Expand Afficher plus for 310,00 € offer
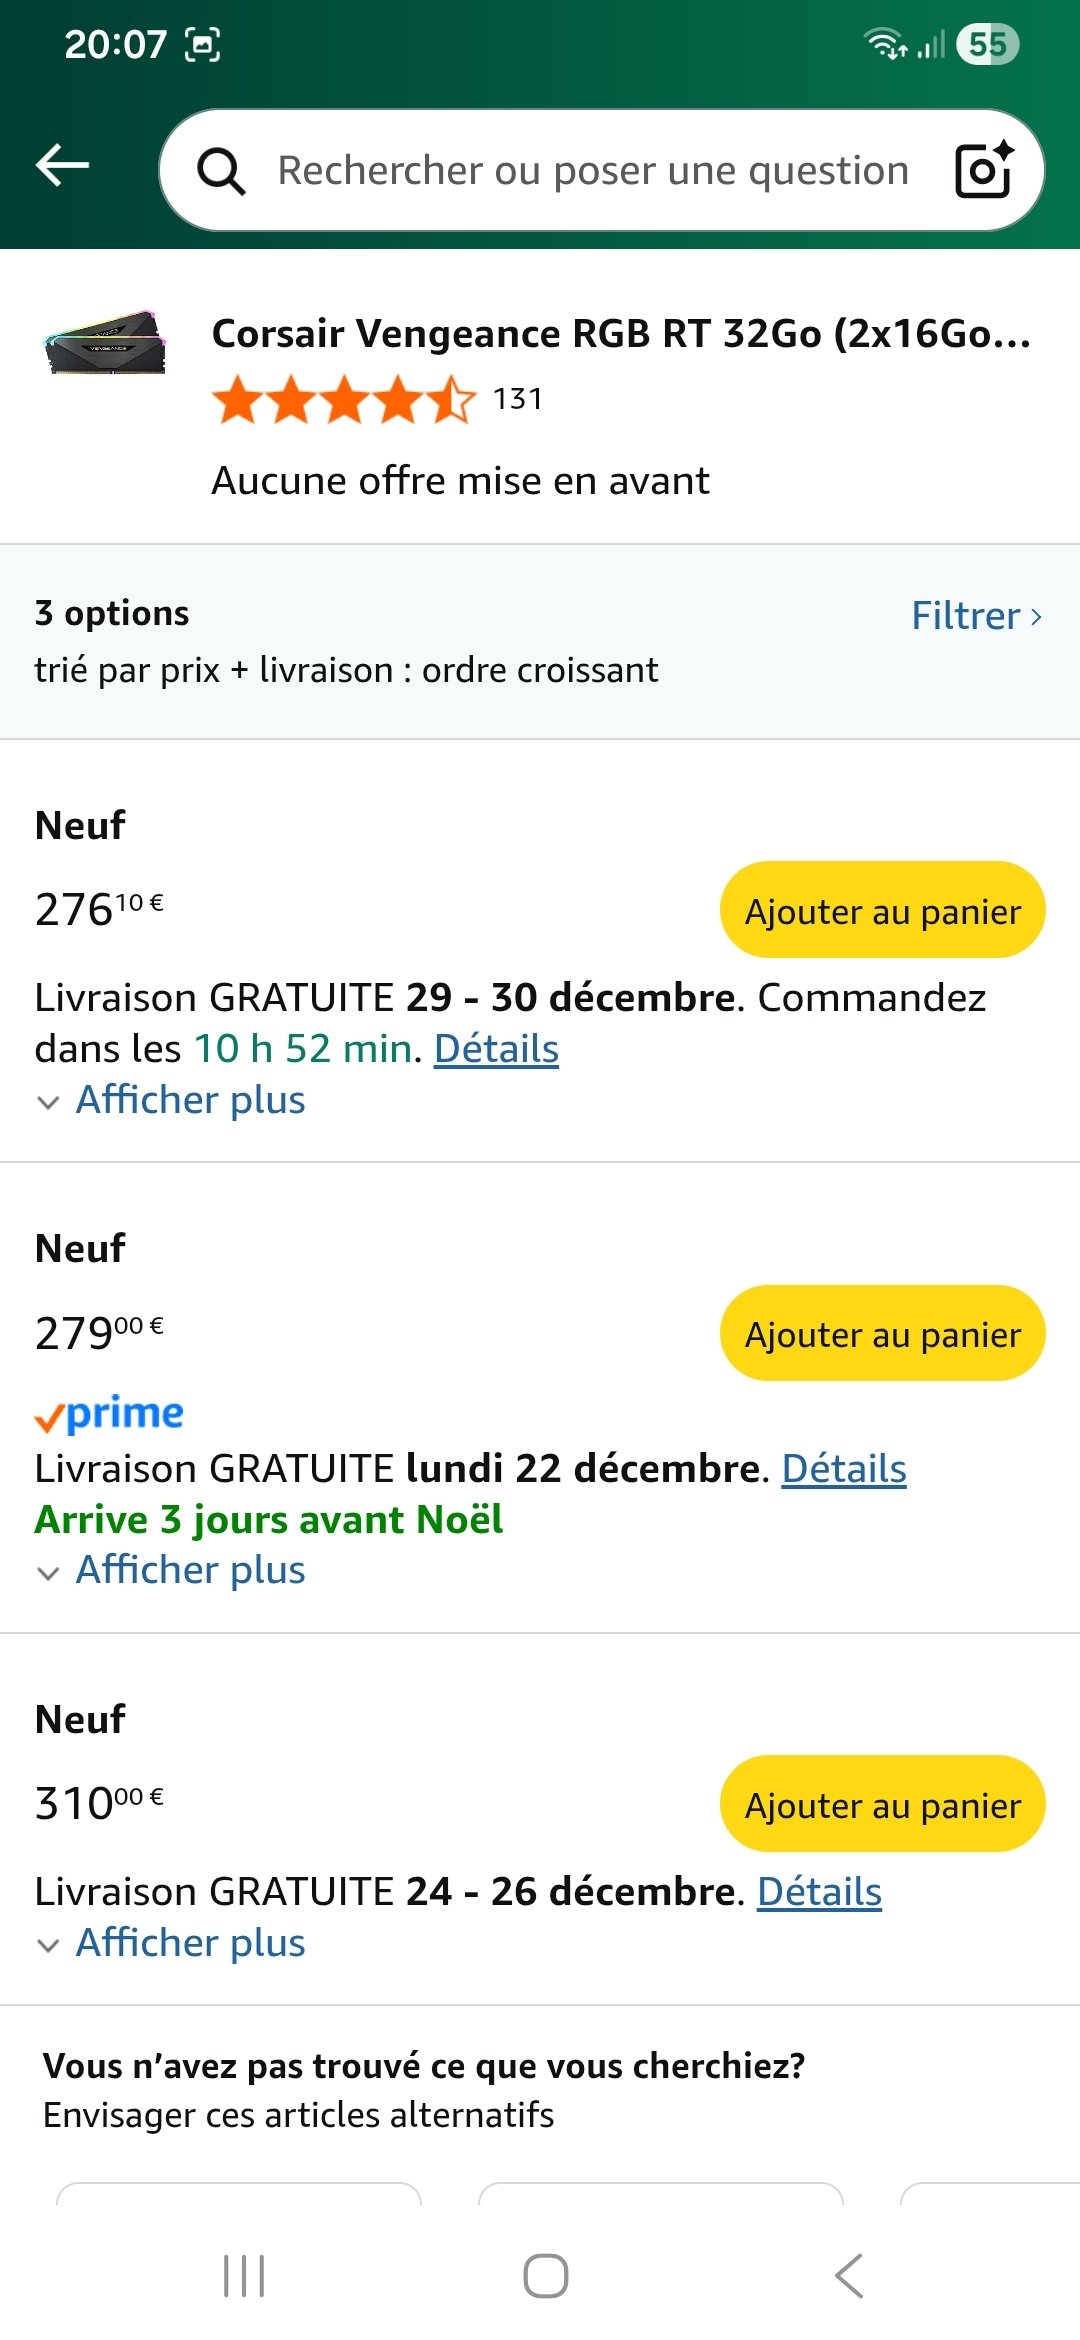Viewport: 1080px width, 2340px height. [188, 1943]
